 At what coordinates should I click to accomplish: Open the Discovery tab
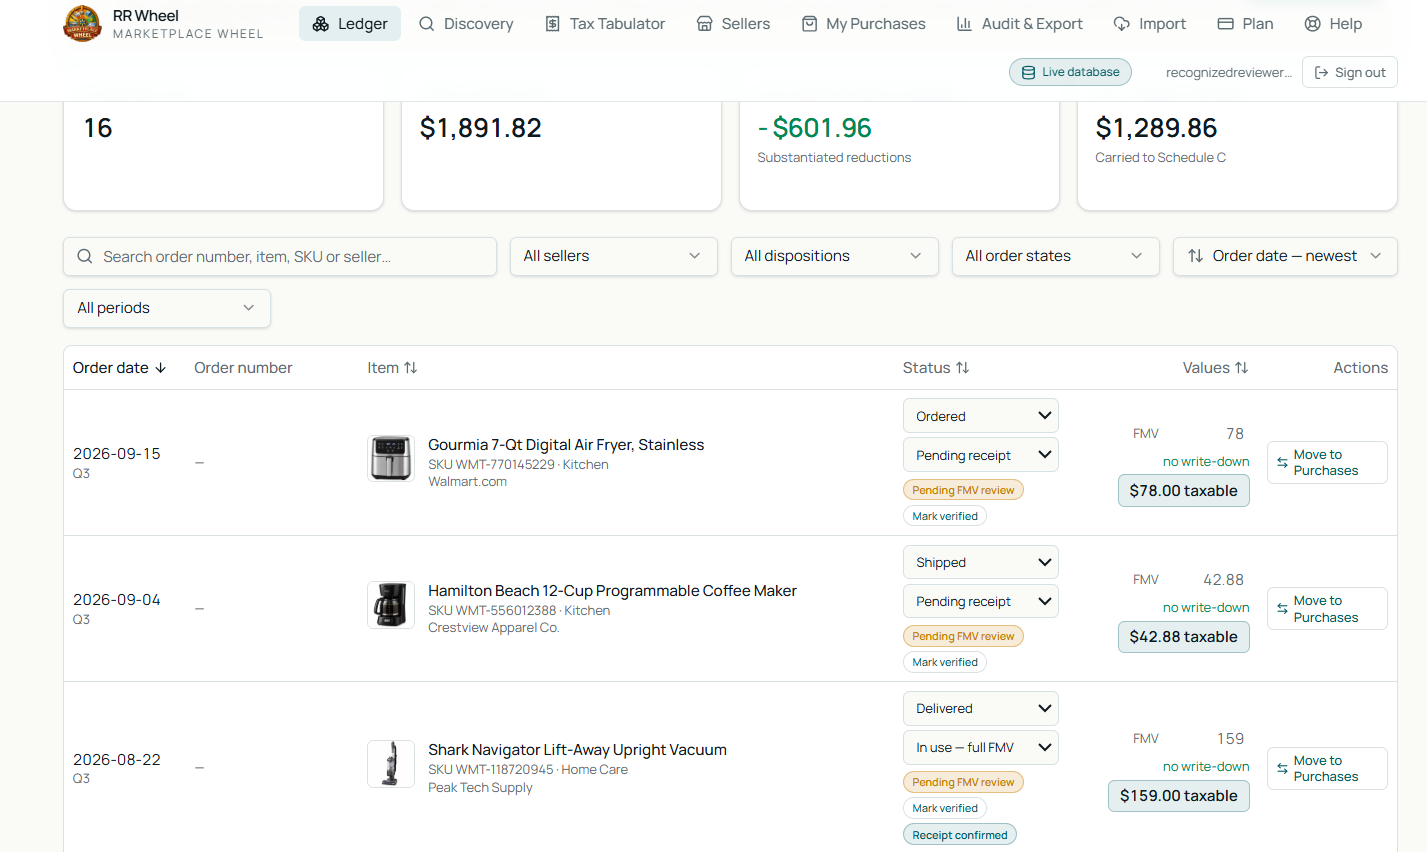(466, 24)
